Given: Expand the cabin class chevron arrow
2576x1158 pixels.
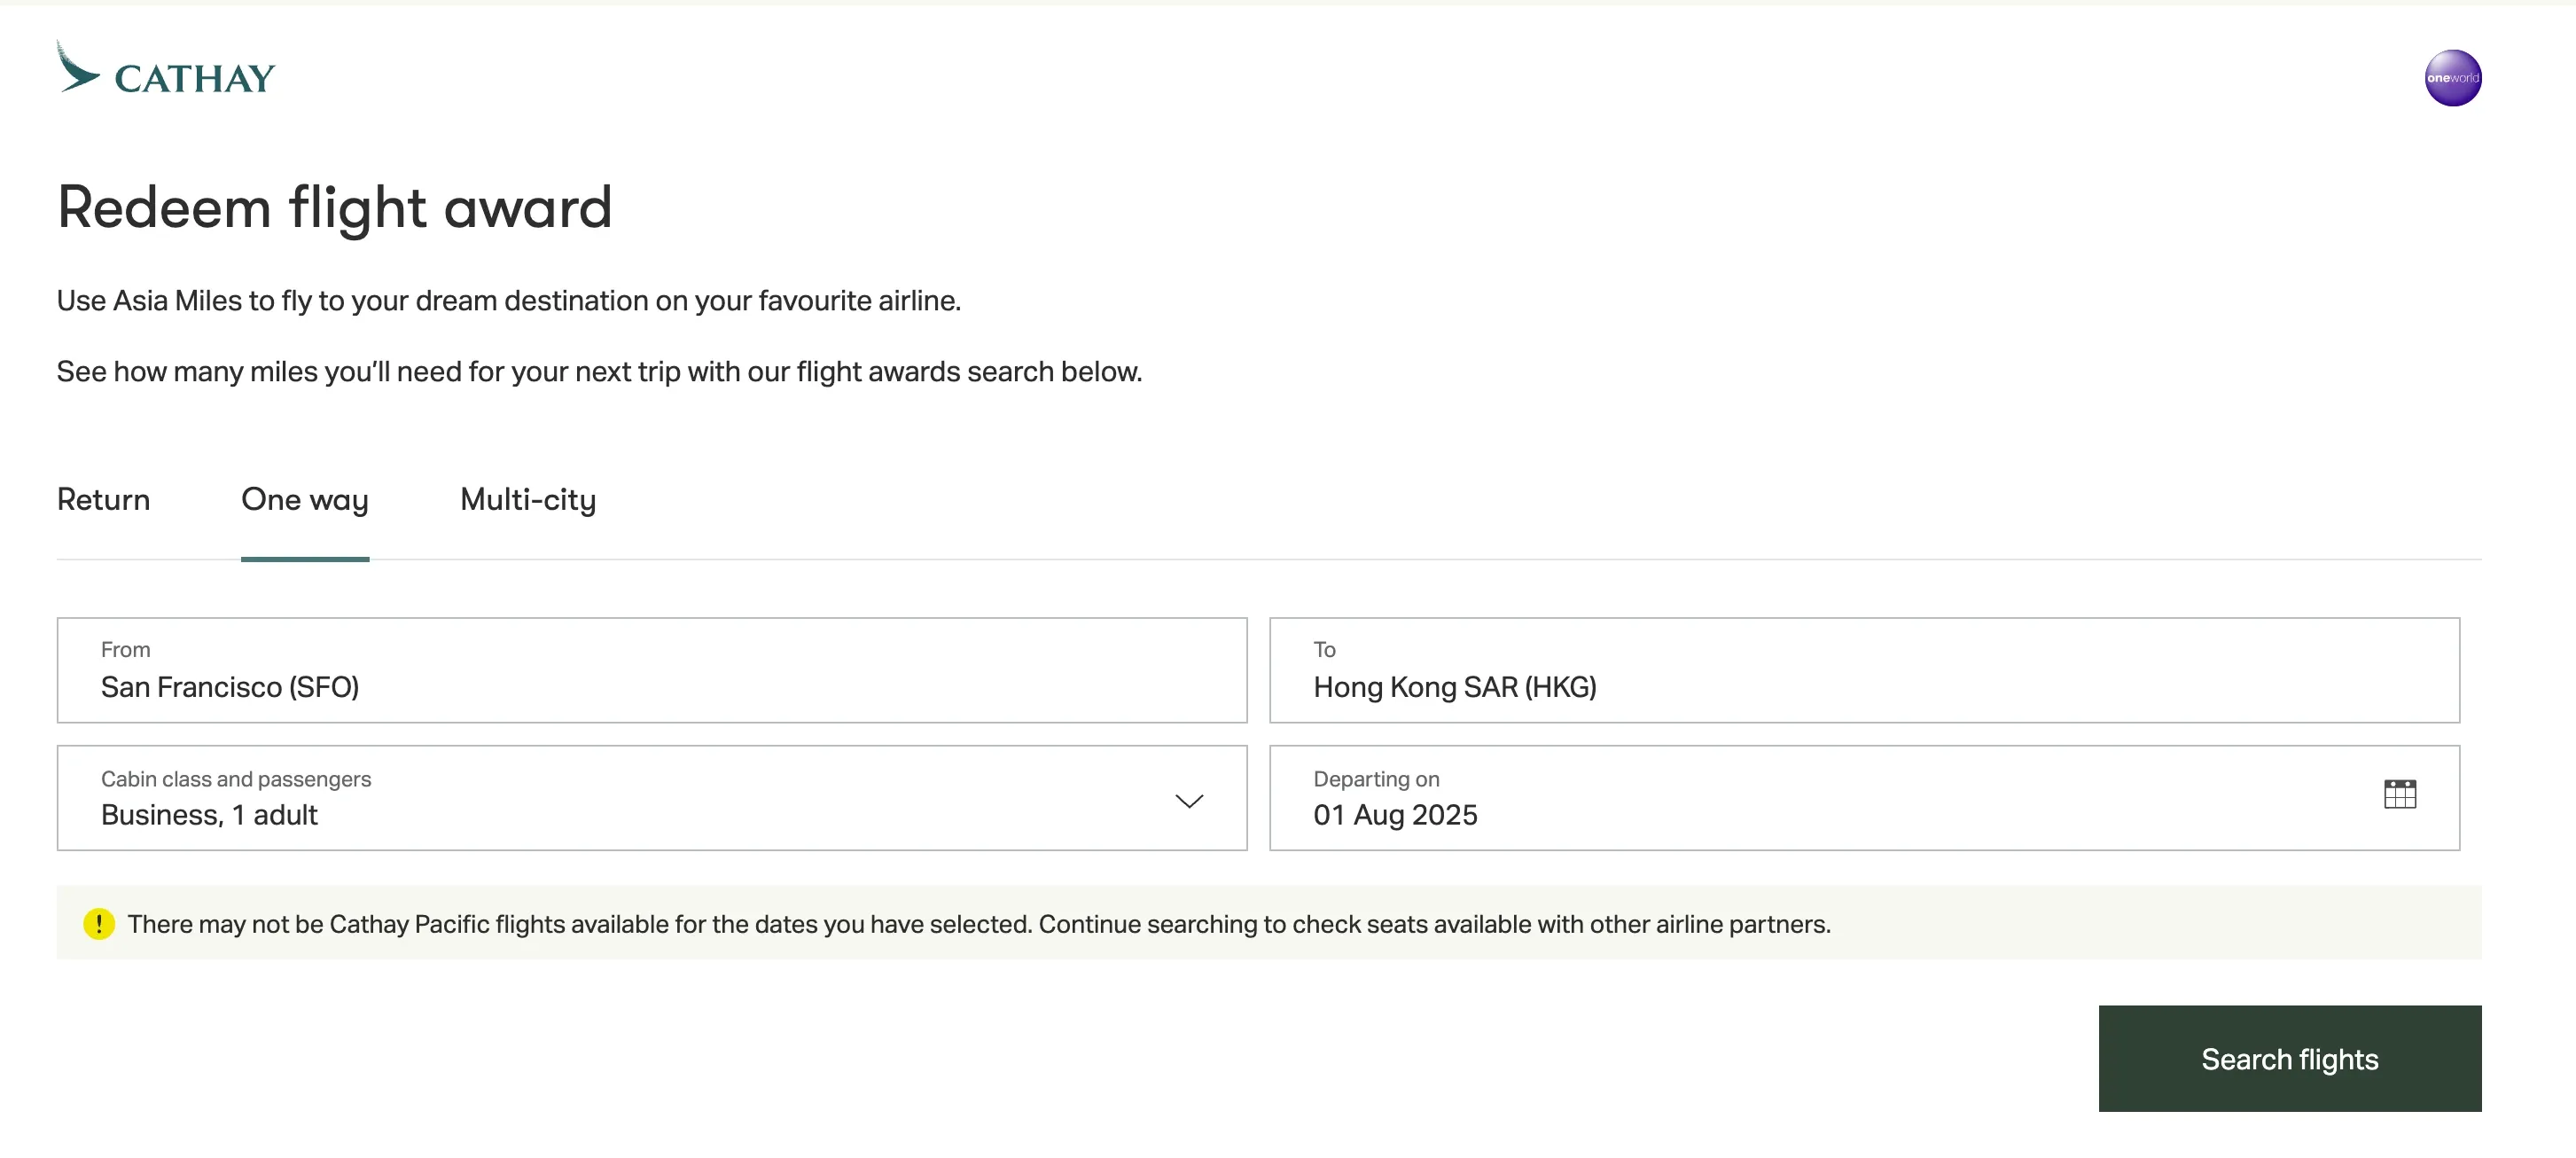Looking at the screenshot, I should click(x=1188, y=801).
